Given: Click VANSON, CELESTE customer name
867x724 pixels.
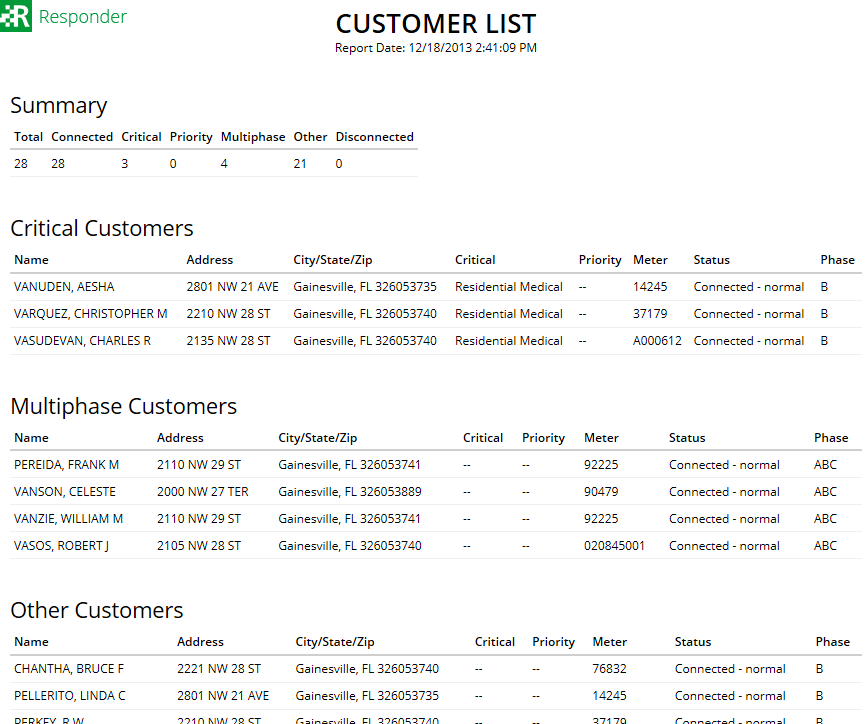Looking at the screenshot, I should [x=65, y=492].
